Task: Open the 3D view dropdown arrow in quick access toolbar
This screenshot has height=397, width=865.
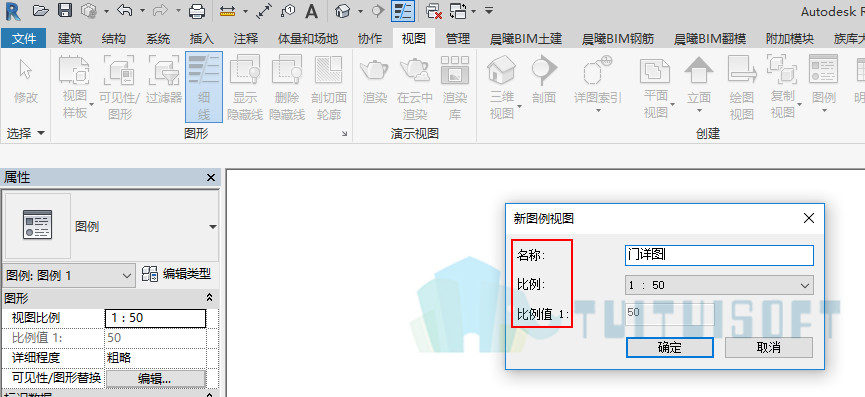Action: point(360,10)
